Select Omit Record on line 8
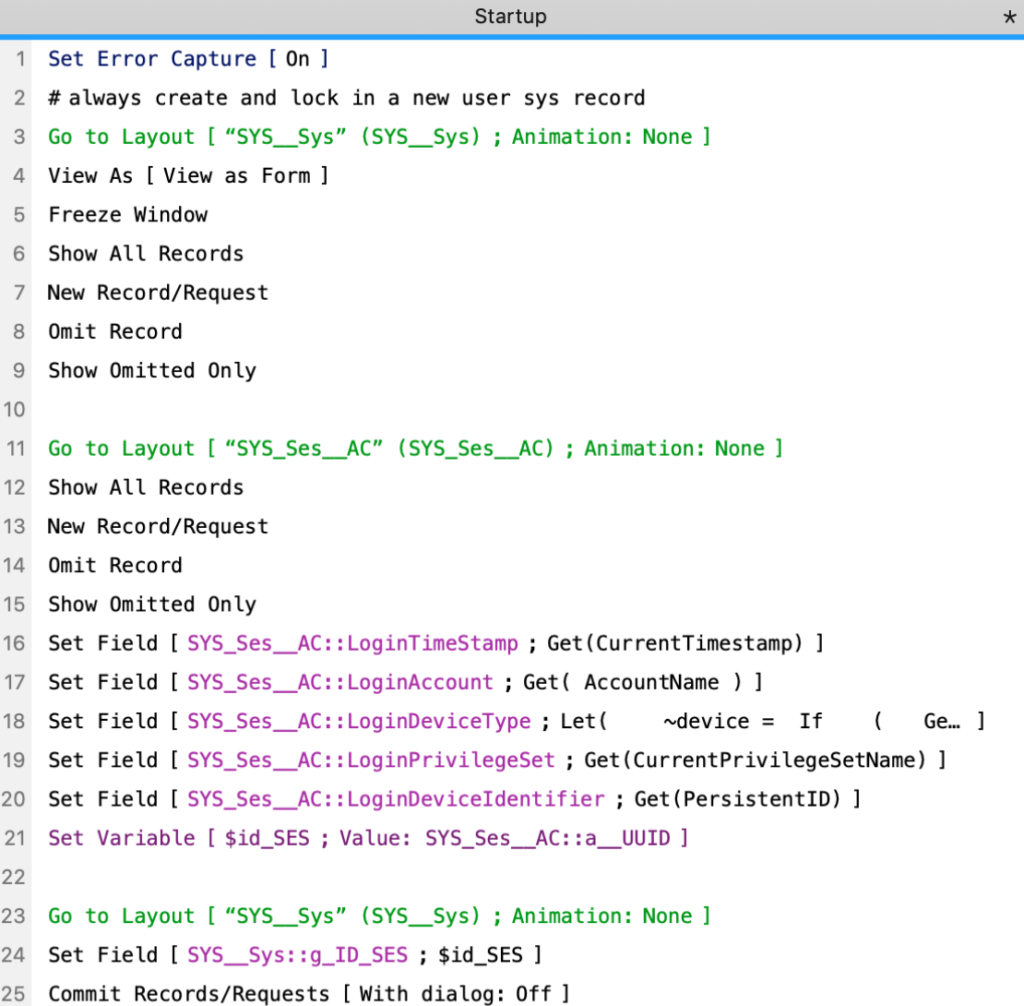This screenshot has width=1024, height=1006. (115, 332)
